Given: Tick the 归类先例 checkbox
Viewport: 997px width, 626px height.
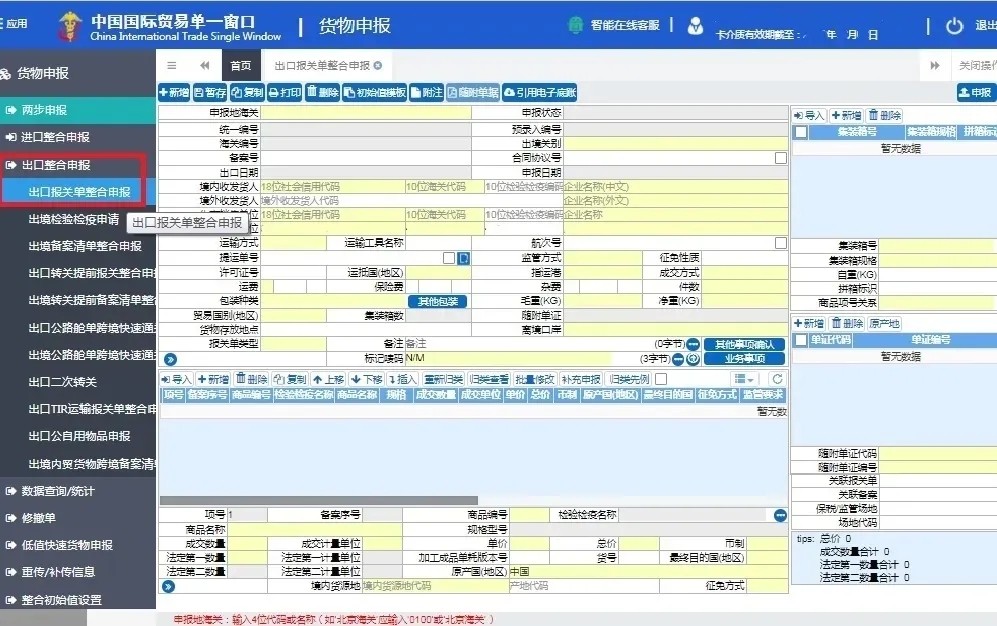Looking at the screenshot, I should tap(660, 379).
